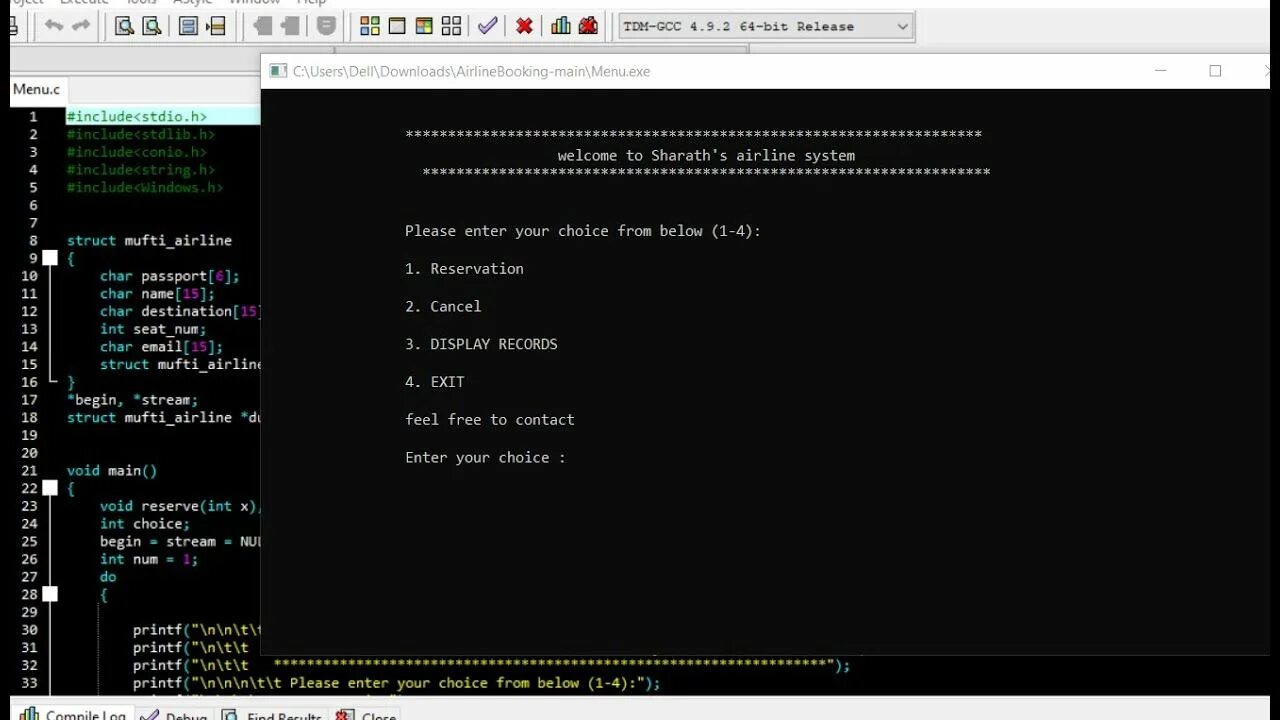The width and height of the screenshot is (1280, 720).
Task: Click the grey left-pointing page icon
Action: pyautogui.click(x=263, y=26)
